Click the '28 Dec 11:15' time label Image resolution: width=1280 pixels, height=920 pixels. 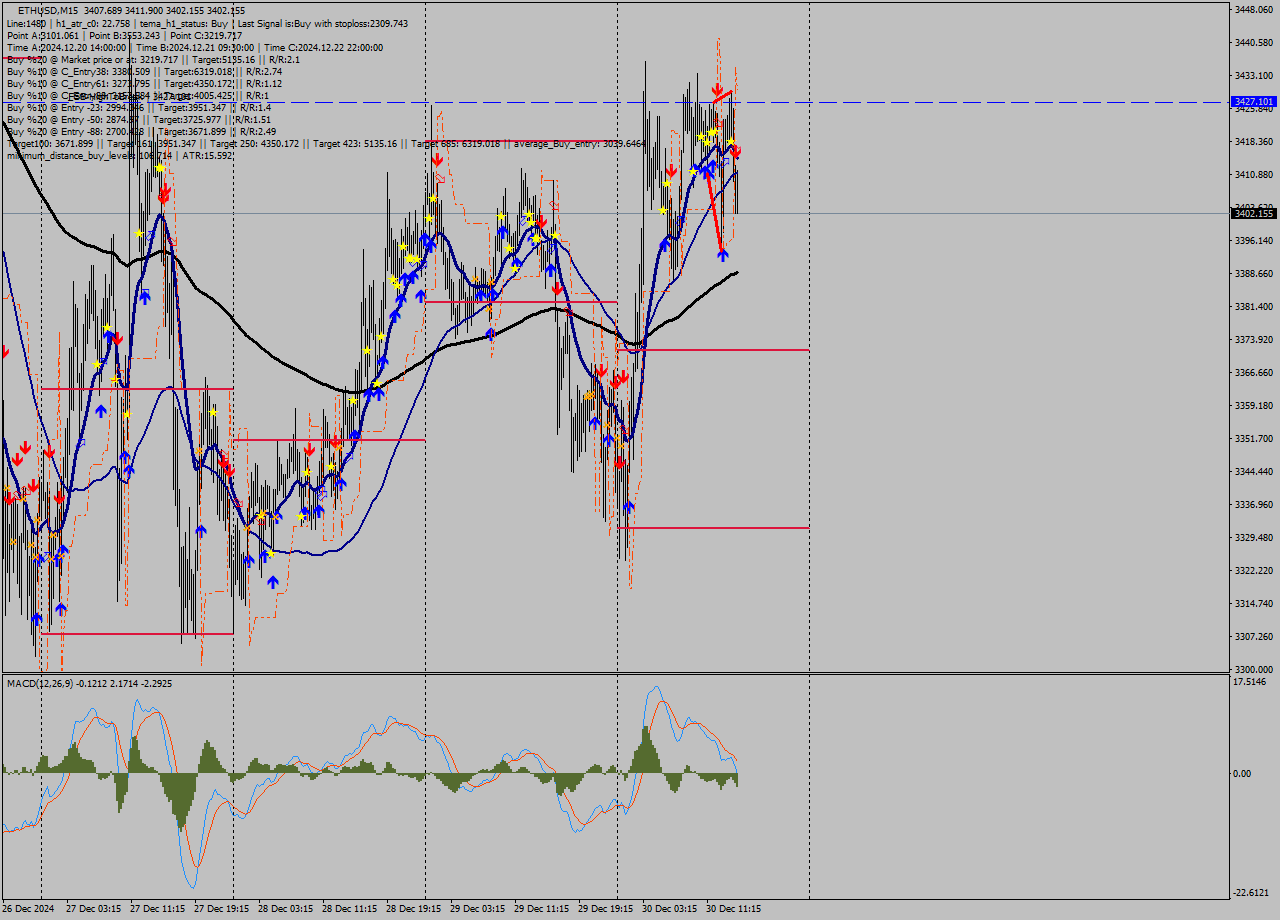tap(349, 909)
